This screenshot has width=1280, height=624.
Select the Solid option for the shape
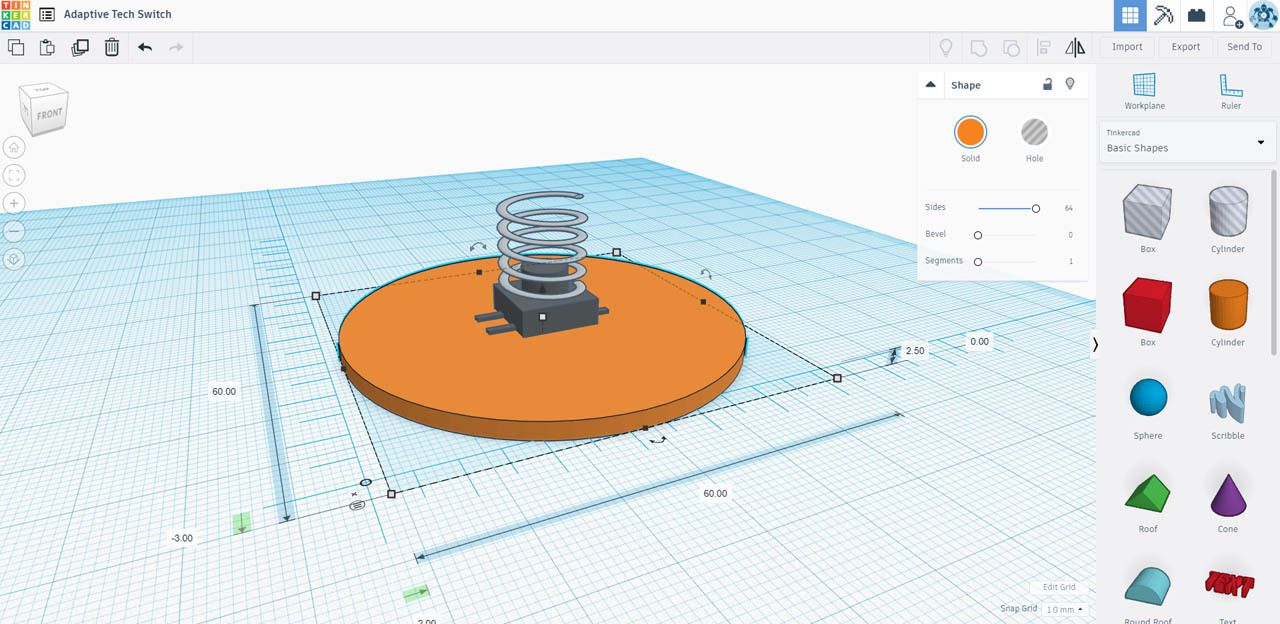(x=970, y=131)
